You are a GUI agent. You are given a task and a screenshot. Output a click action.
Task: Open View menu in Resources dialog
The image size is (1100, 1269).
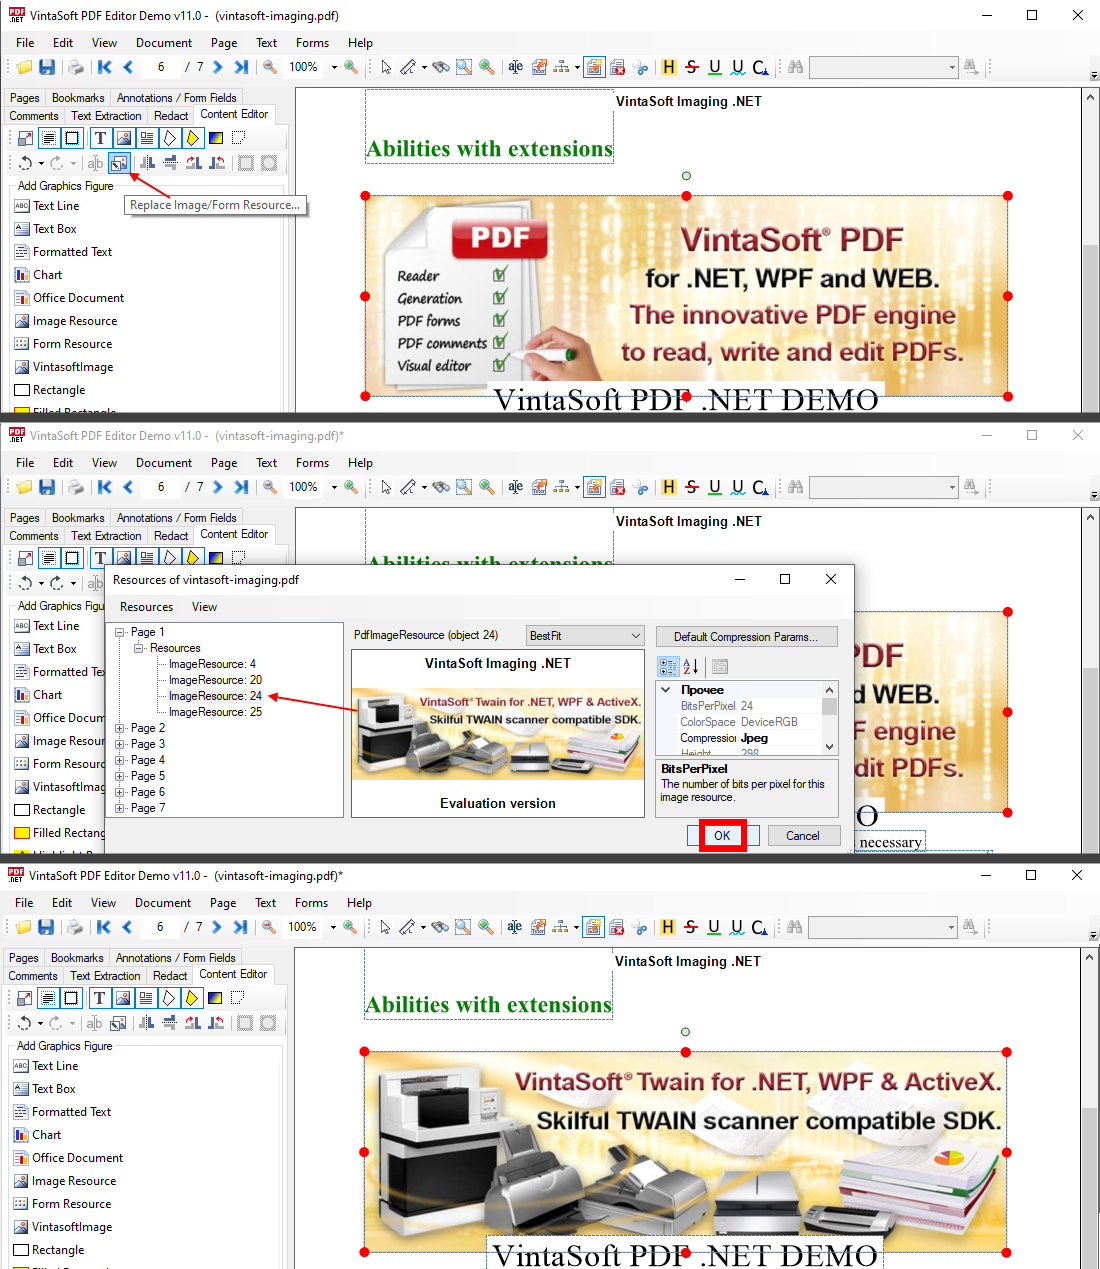point(204,607)
